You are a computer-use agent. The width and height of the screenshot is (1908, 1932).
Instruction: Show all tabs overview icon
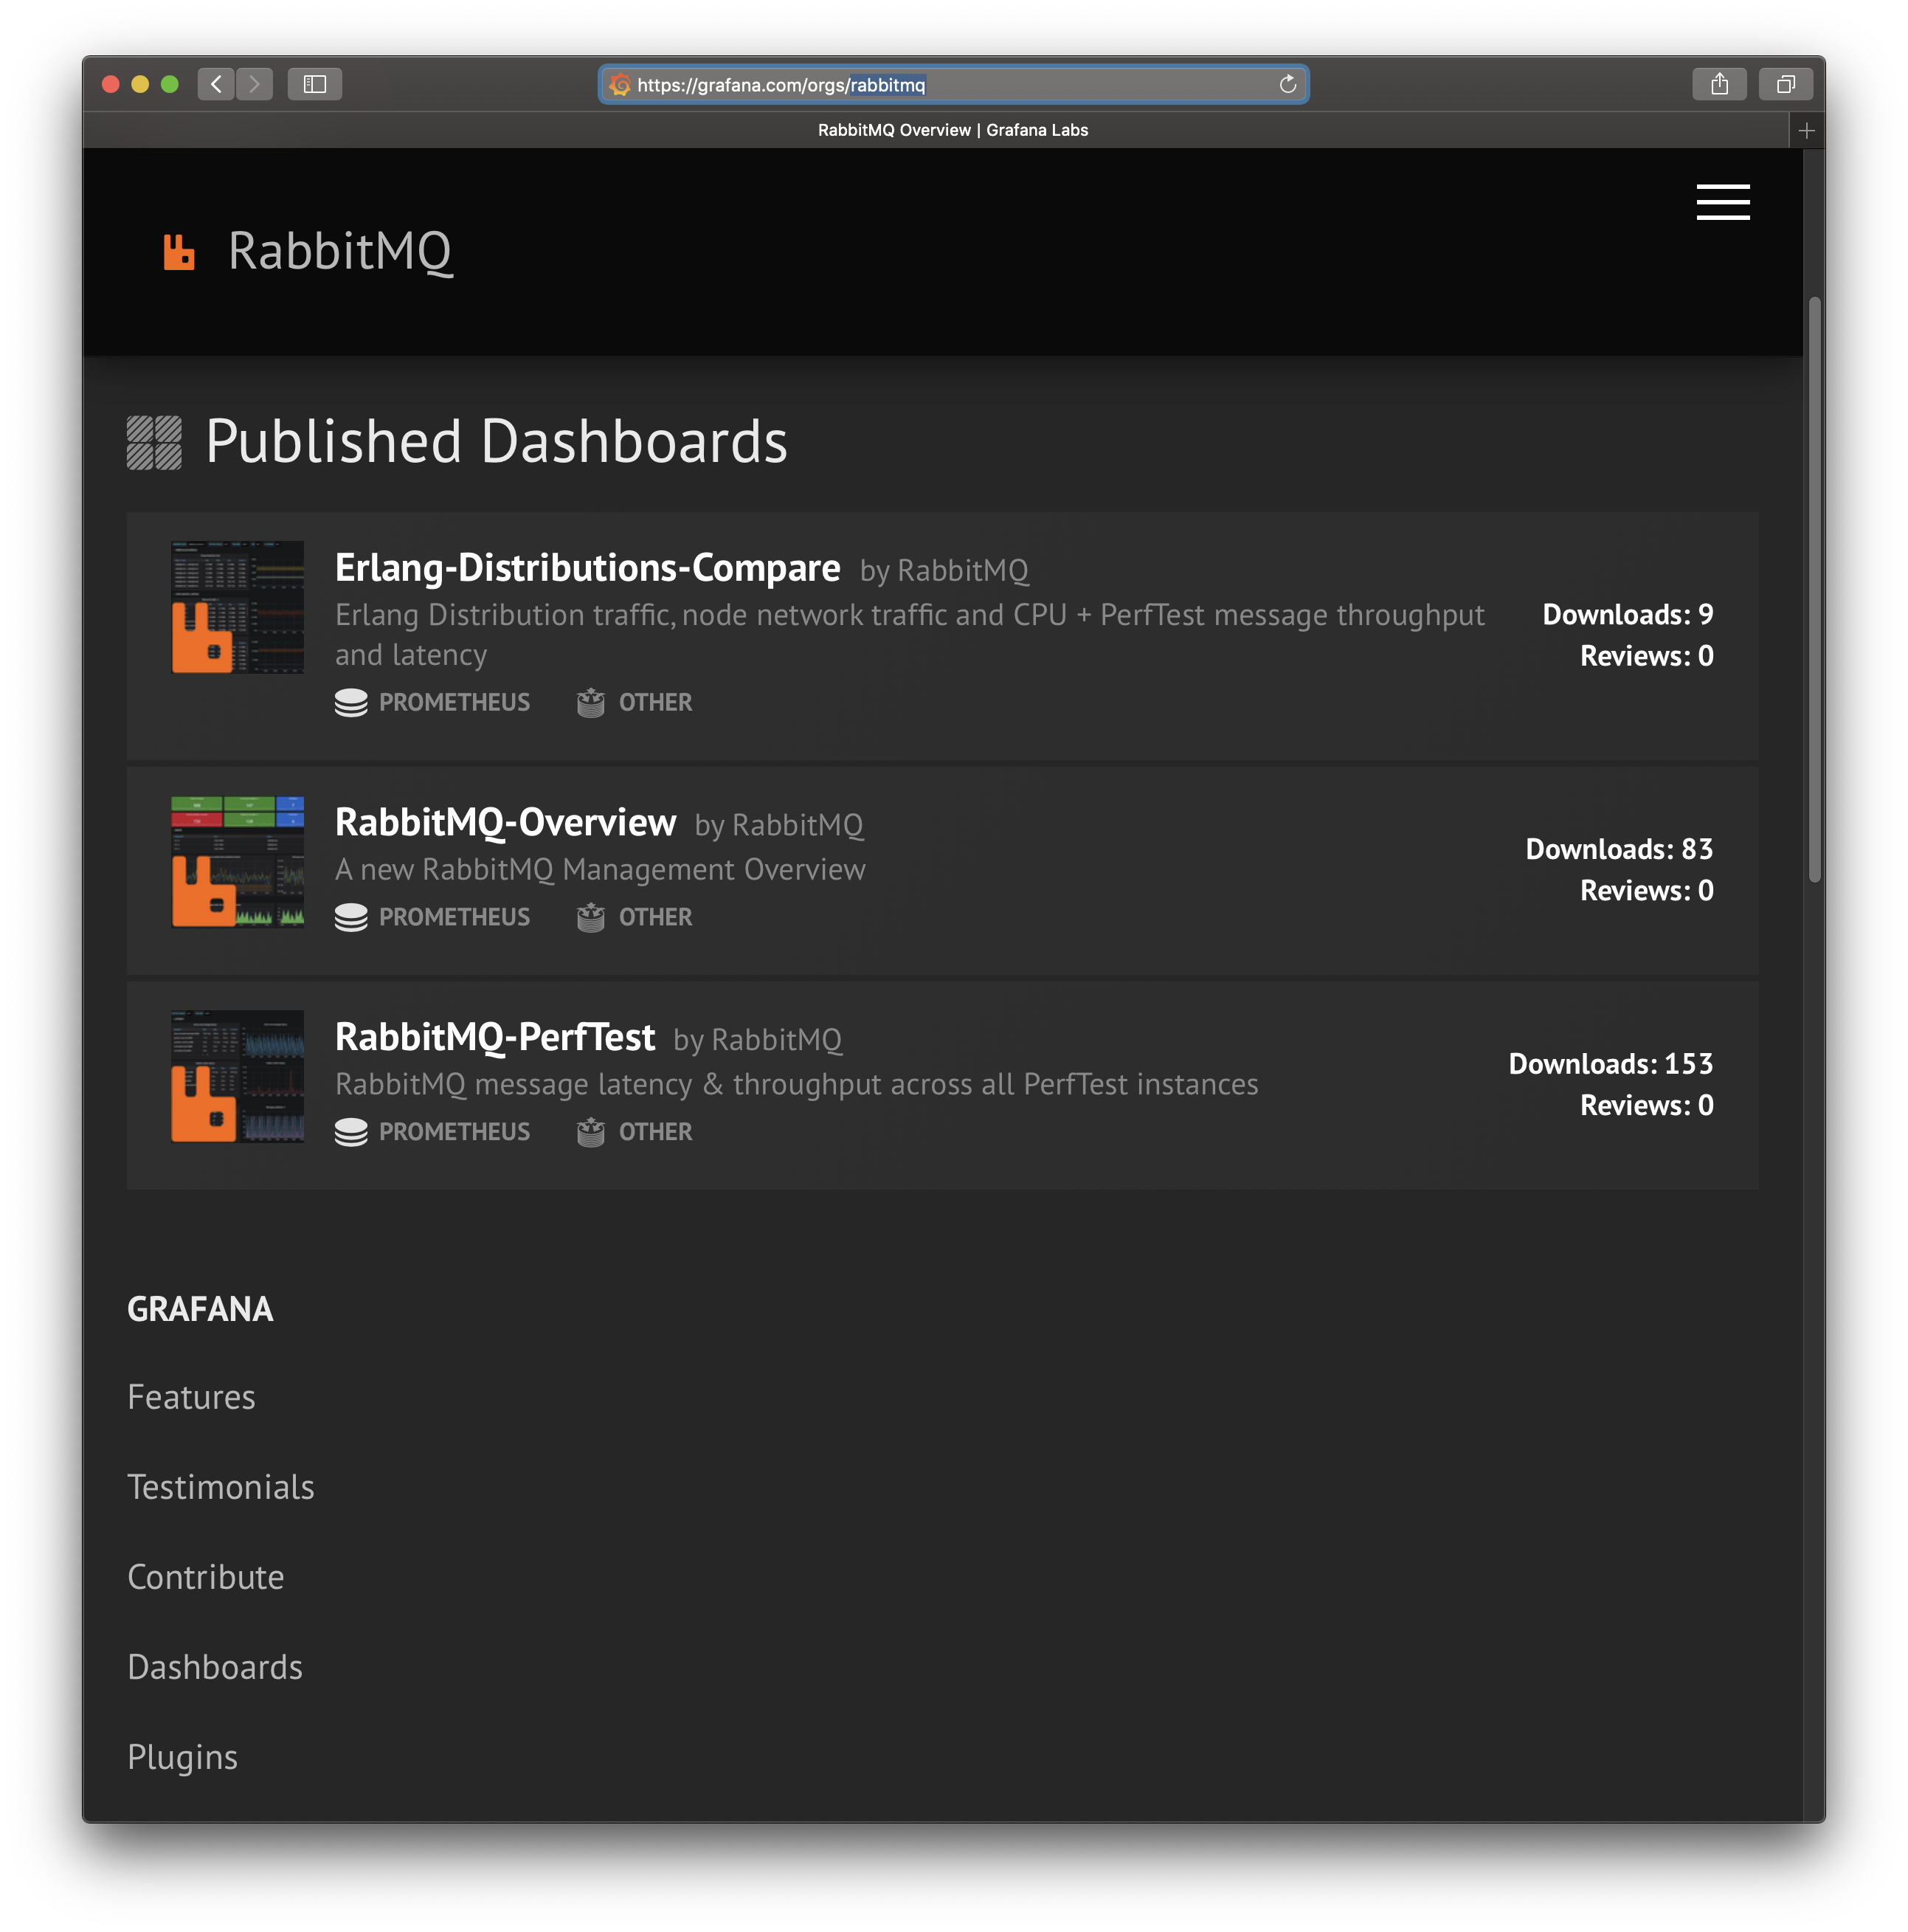pos(1785,84)
